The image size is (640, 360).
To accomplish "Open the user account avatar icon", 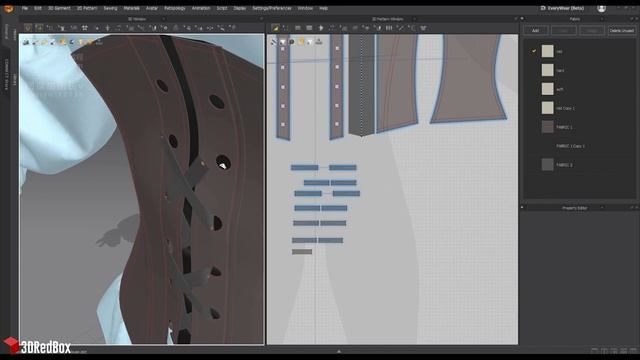I will tap(601, 8).
